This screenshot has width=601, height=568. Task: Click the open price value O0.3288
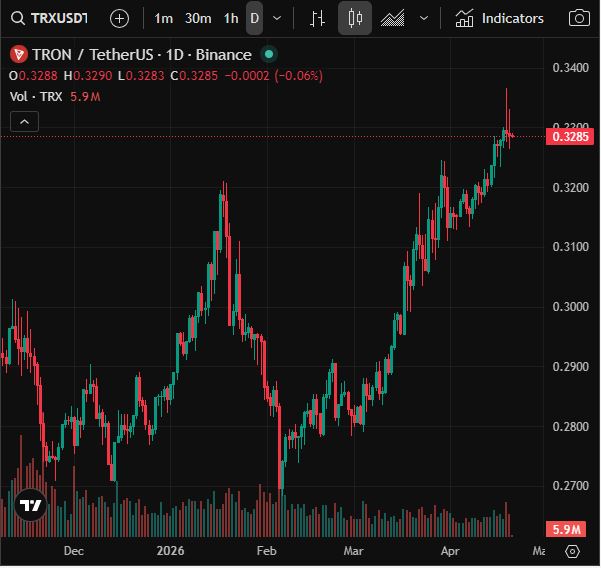(33, 76)
